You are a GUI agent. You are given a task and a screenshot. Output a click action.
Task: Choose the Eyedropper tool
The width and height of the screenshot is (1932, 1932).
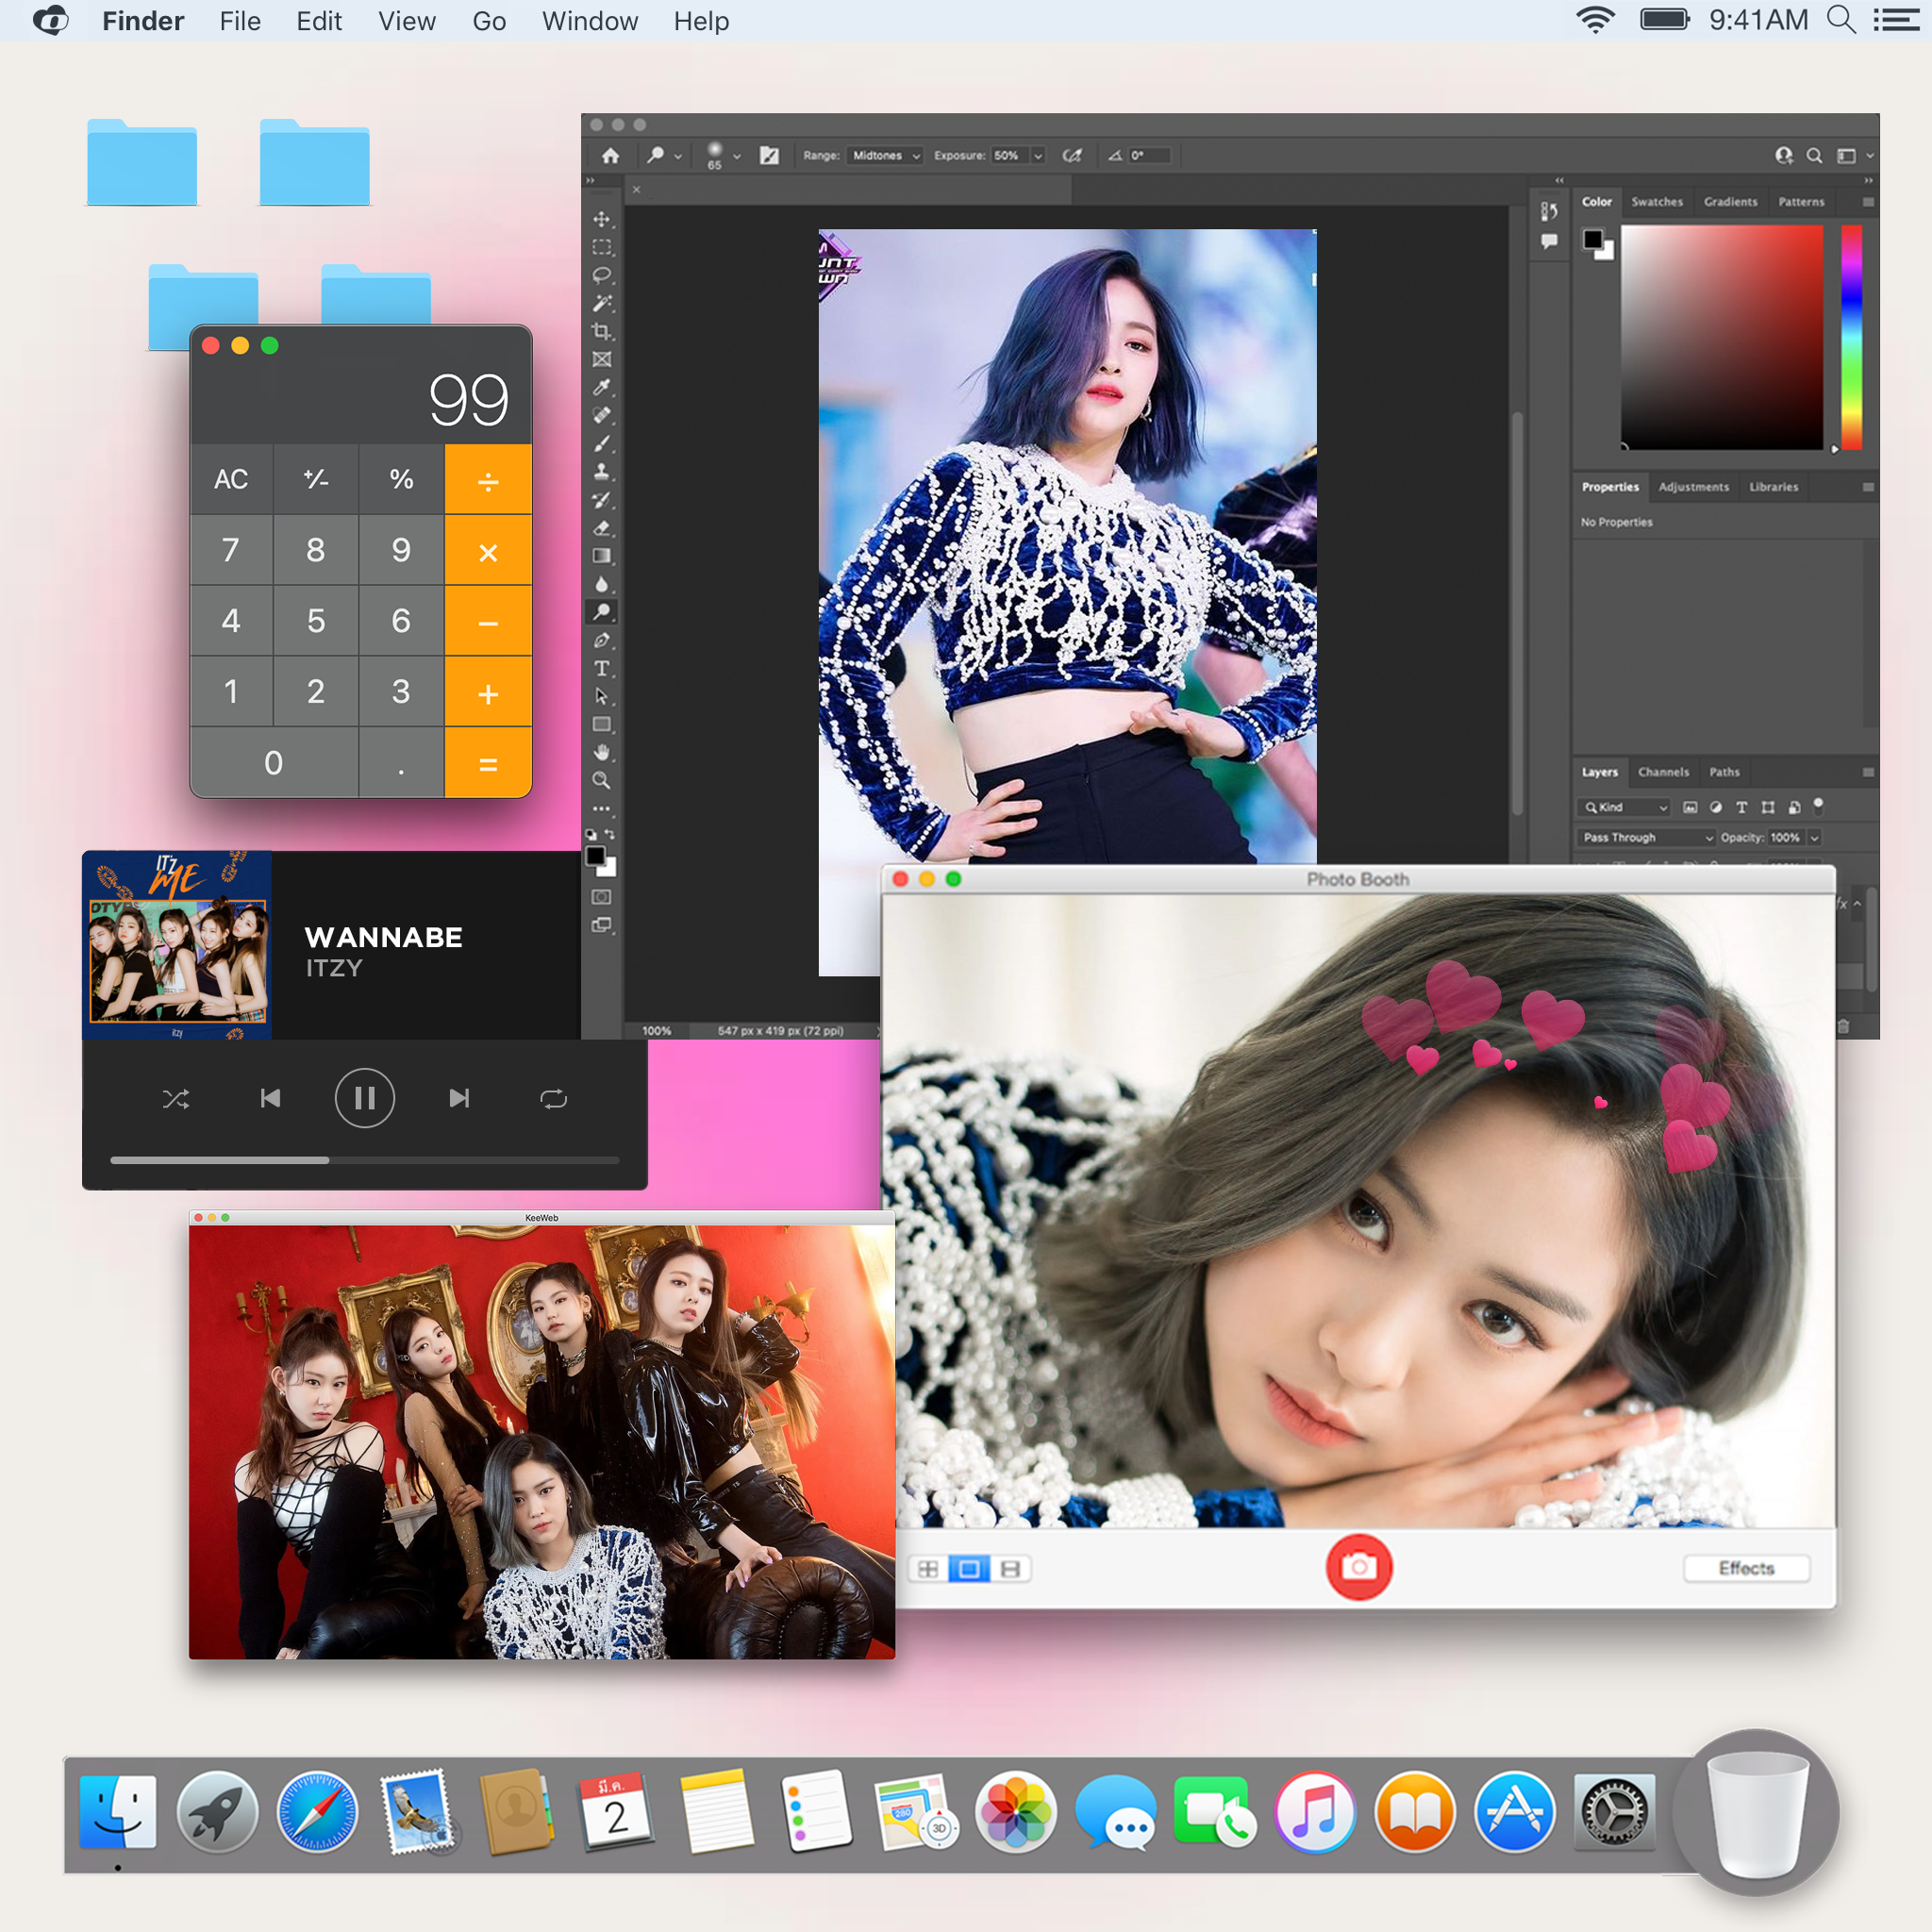coord(601,387)
